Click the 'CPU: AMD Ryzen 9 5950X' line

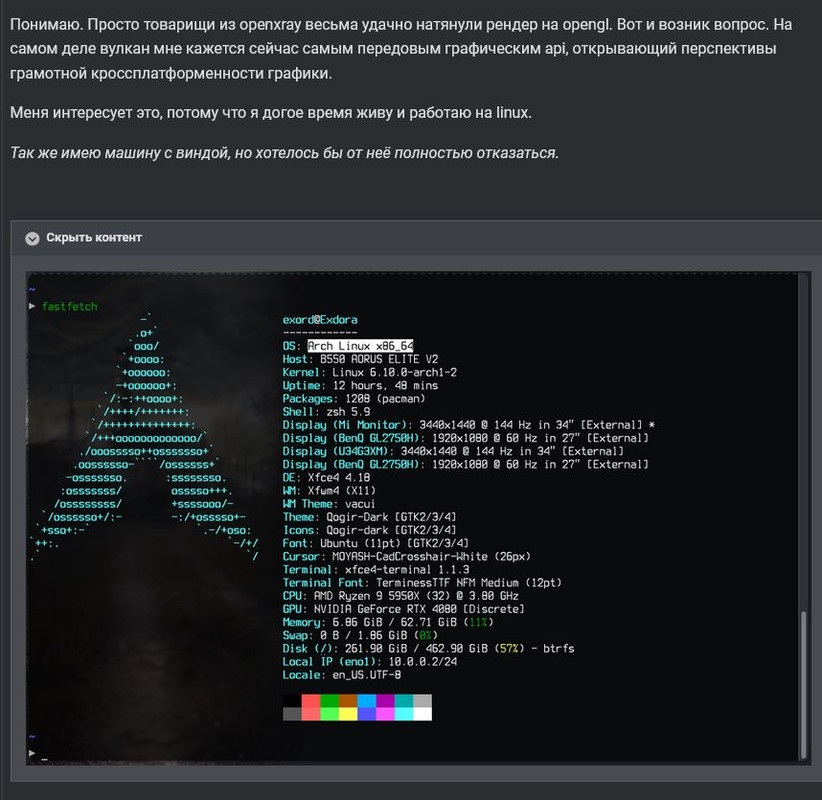tap(401, 596)
